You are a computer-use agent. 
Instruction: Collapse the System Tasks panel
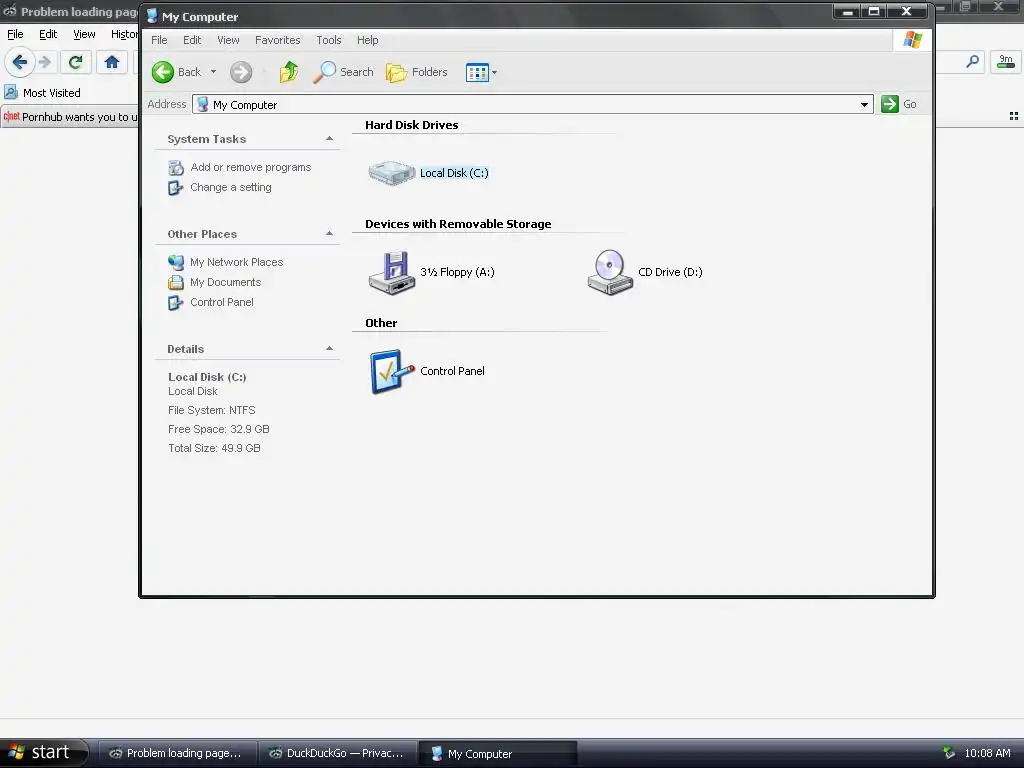point(329,138)
